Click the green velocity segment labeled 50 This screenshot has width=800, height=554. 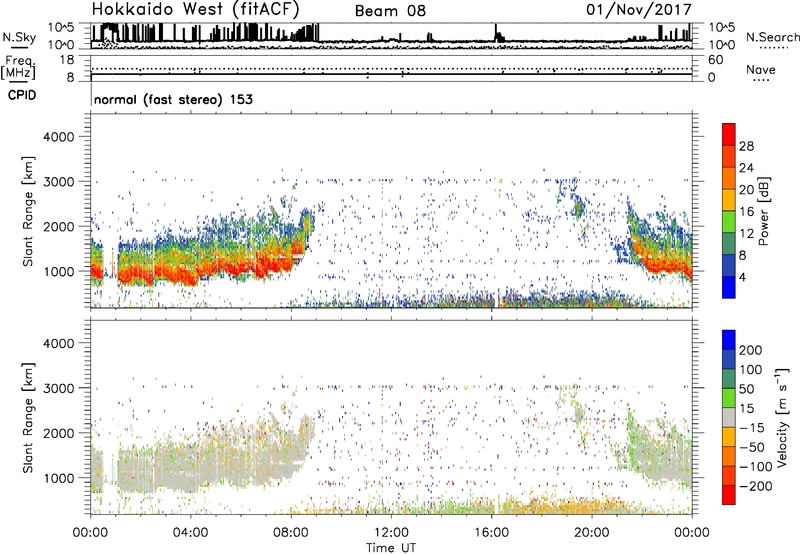(x=729, y=398)
